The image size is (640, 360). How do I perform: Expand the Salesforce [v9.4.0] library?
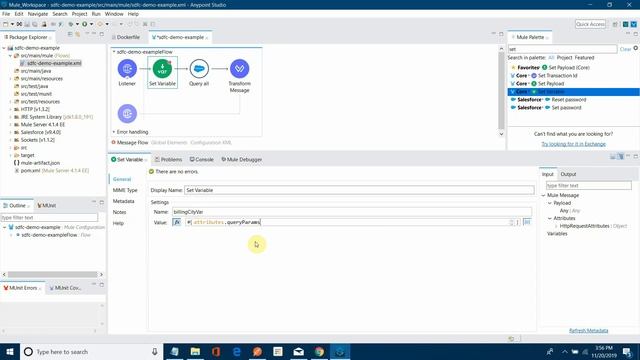(x=11, y=132)
